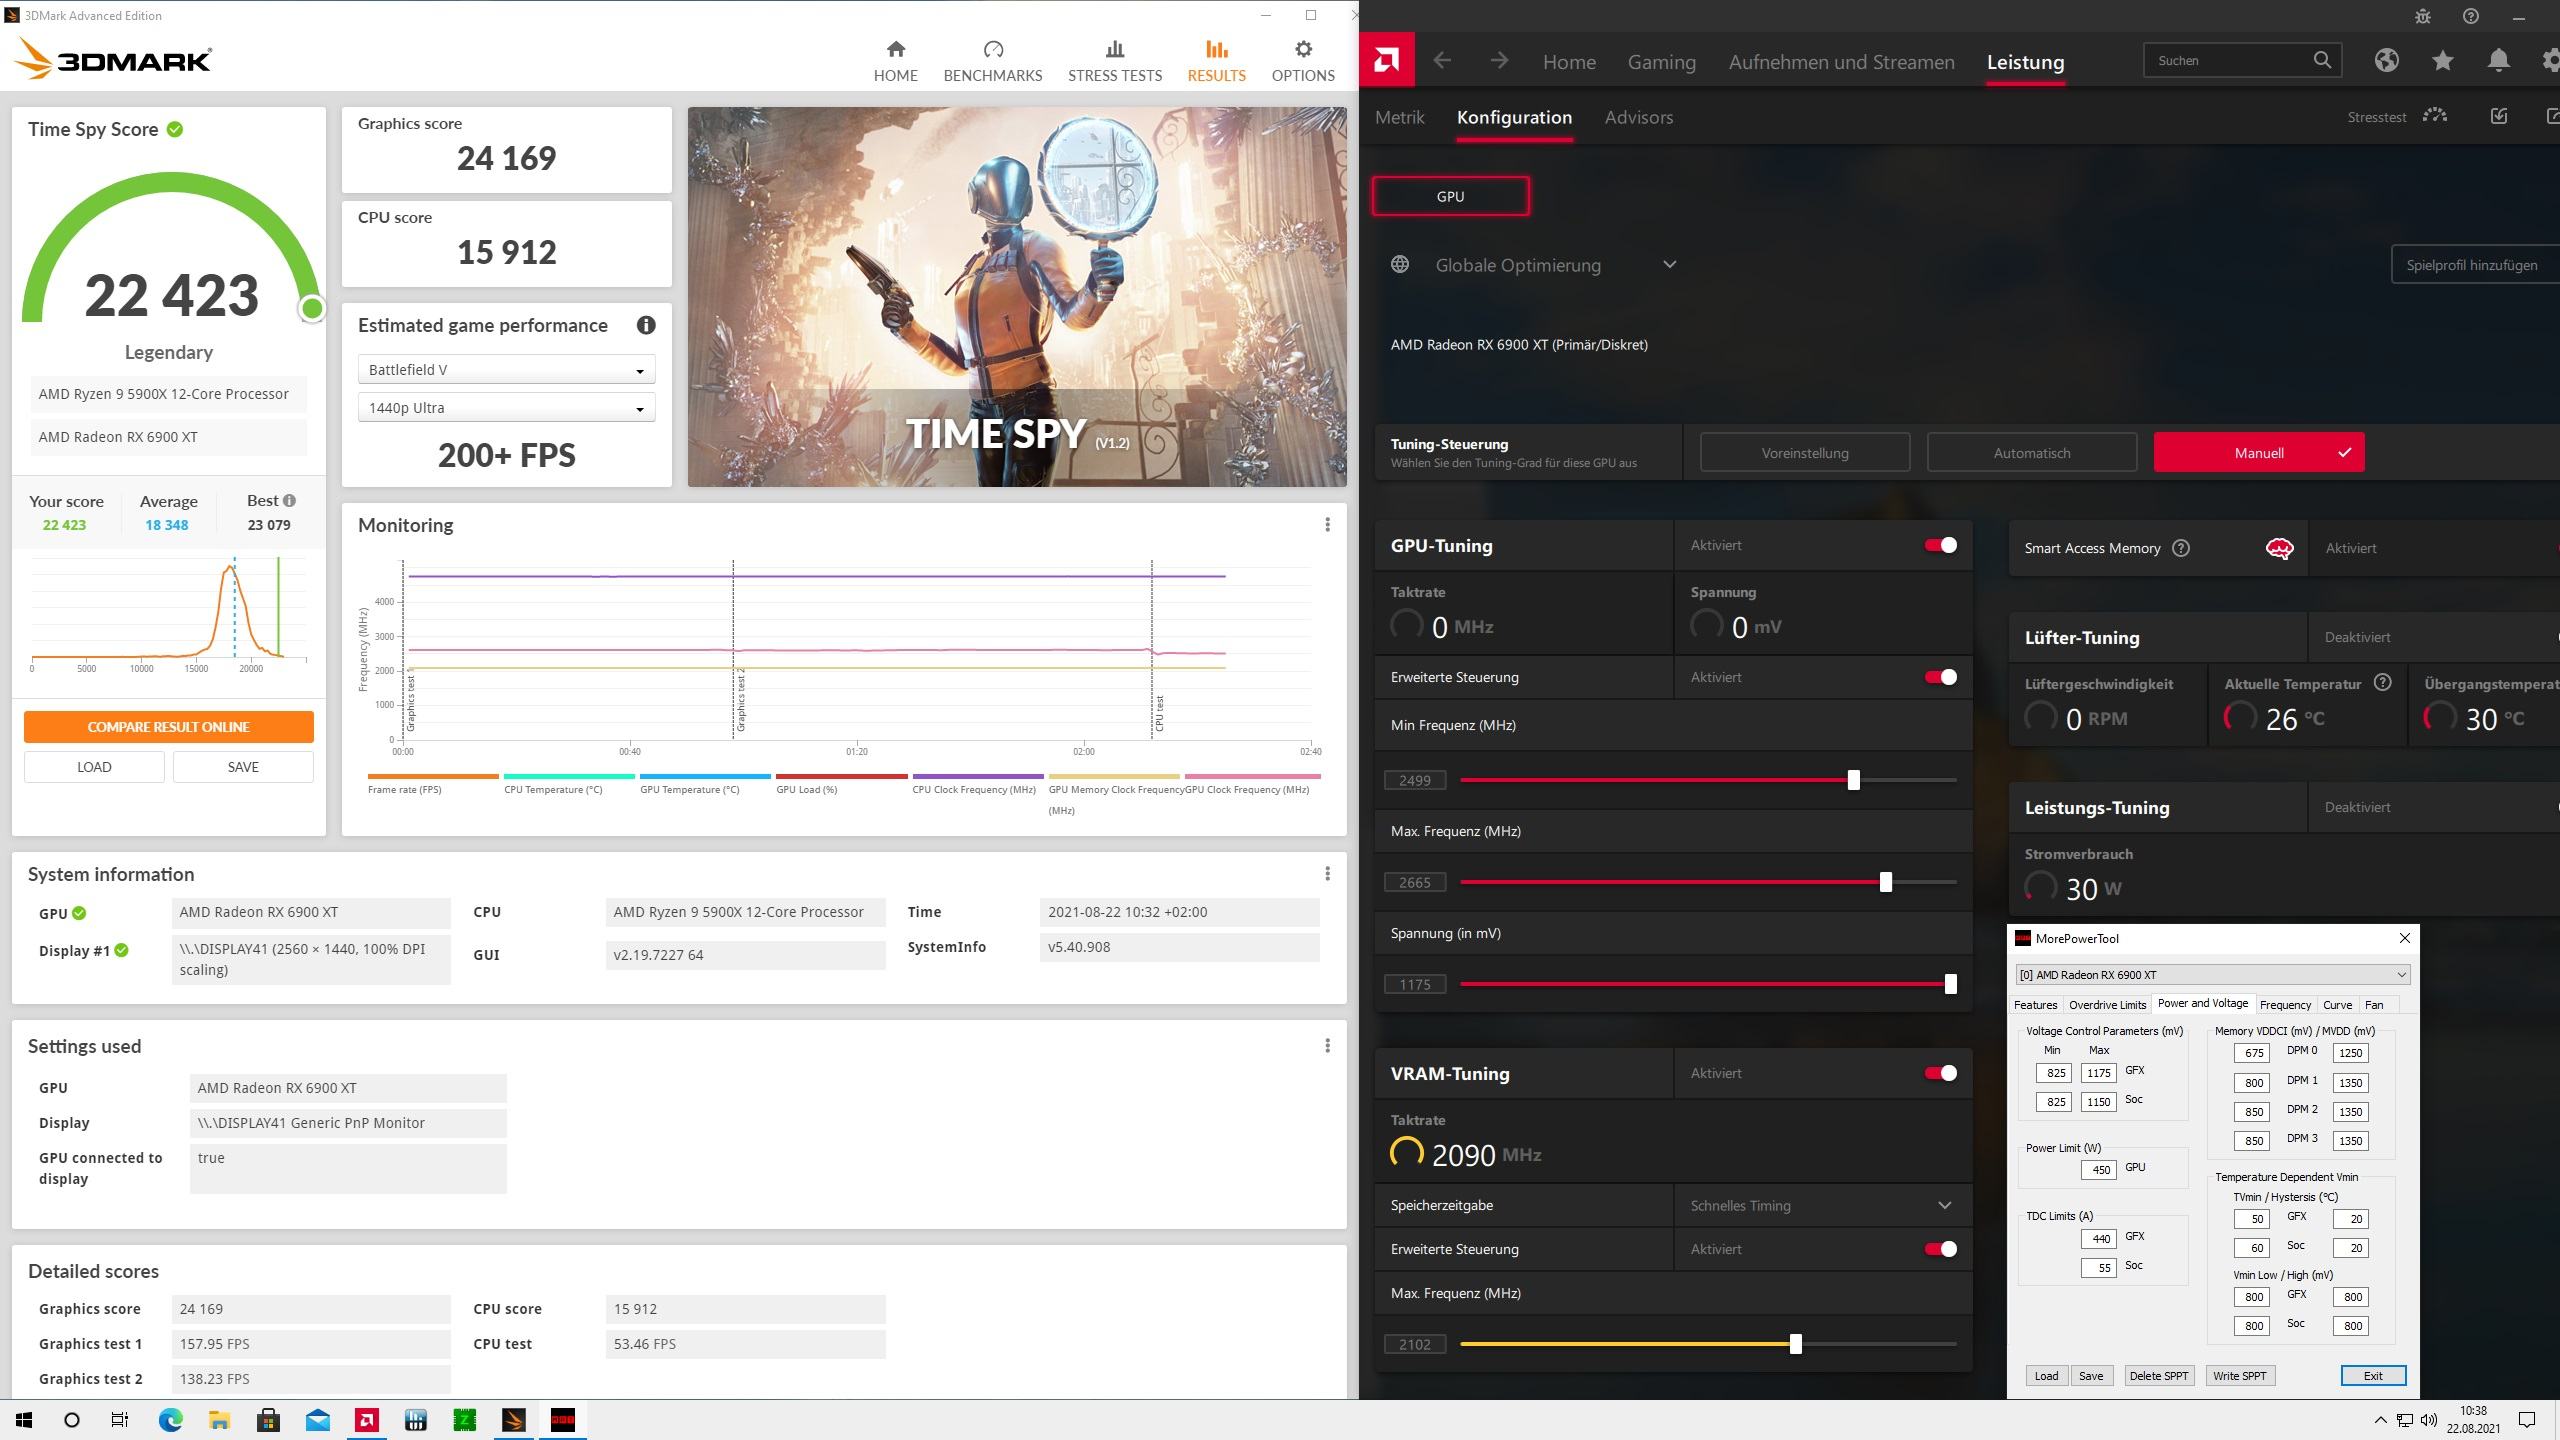Click the Smart Access Memory help icon
The image size is (2560, 1440).
coord(2182,548)
